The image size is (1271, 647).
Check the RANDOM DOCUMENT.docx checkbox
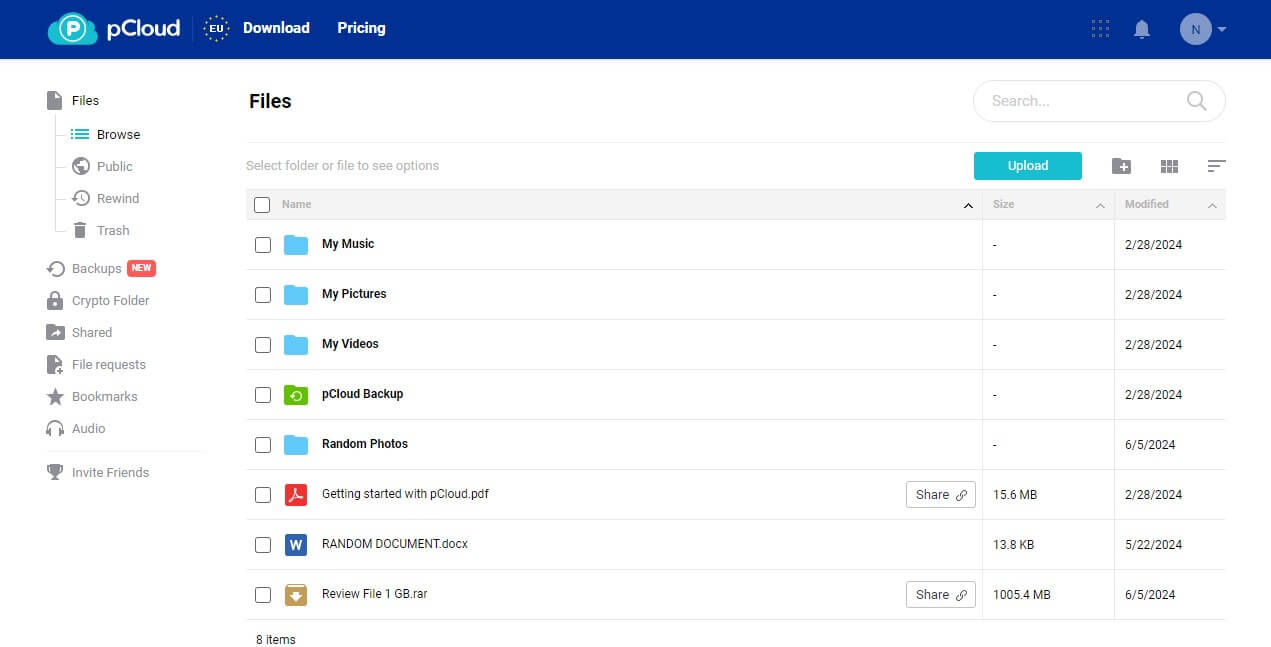[263, 545]
